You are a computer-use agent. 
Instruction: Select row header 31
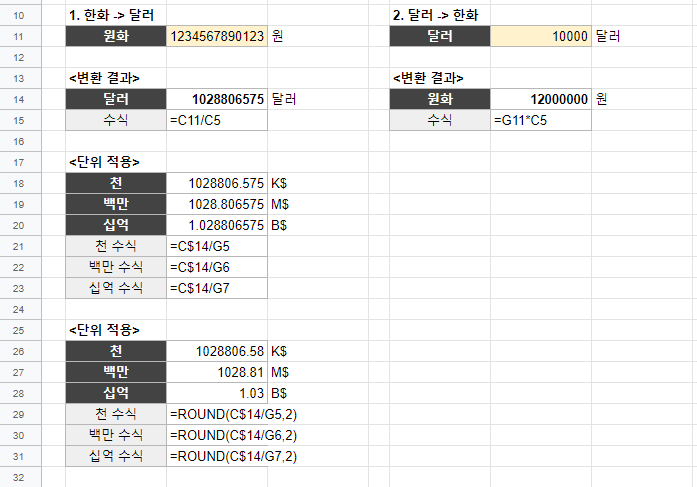tap(19, 456)
